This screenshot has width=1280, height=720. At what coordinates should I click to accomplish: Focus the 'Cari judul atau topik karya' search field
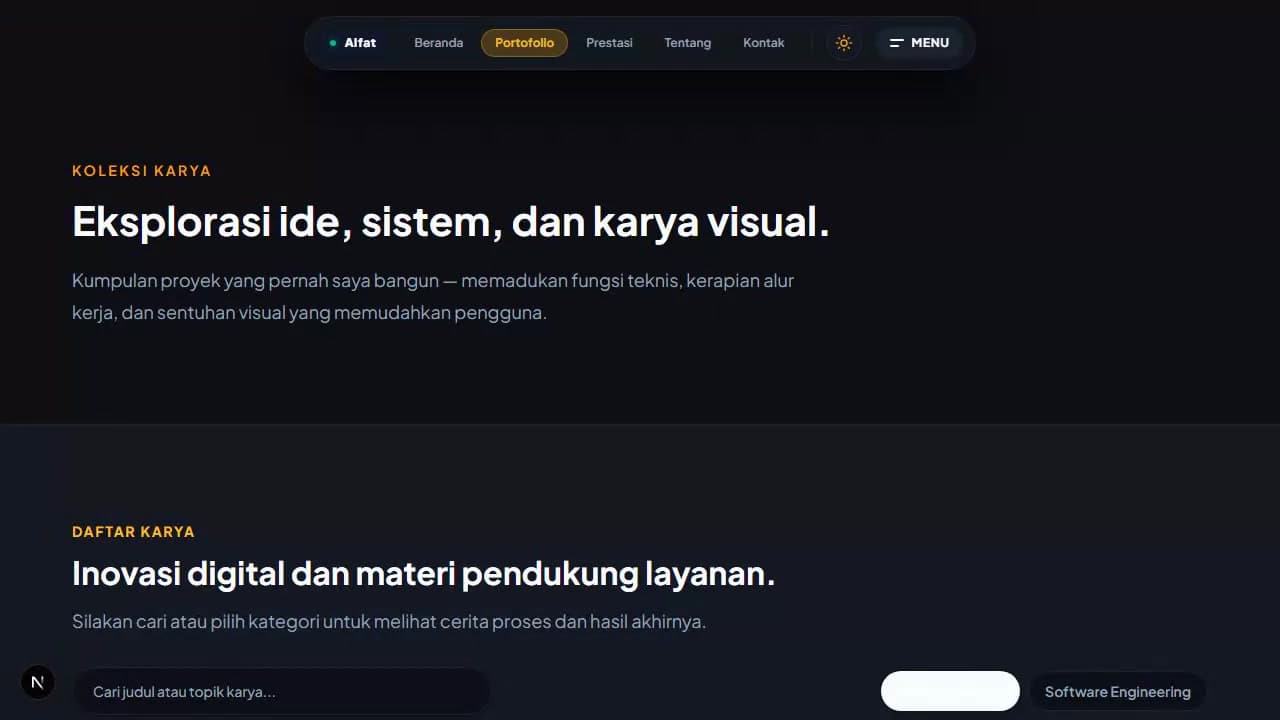282,692
